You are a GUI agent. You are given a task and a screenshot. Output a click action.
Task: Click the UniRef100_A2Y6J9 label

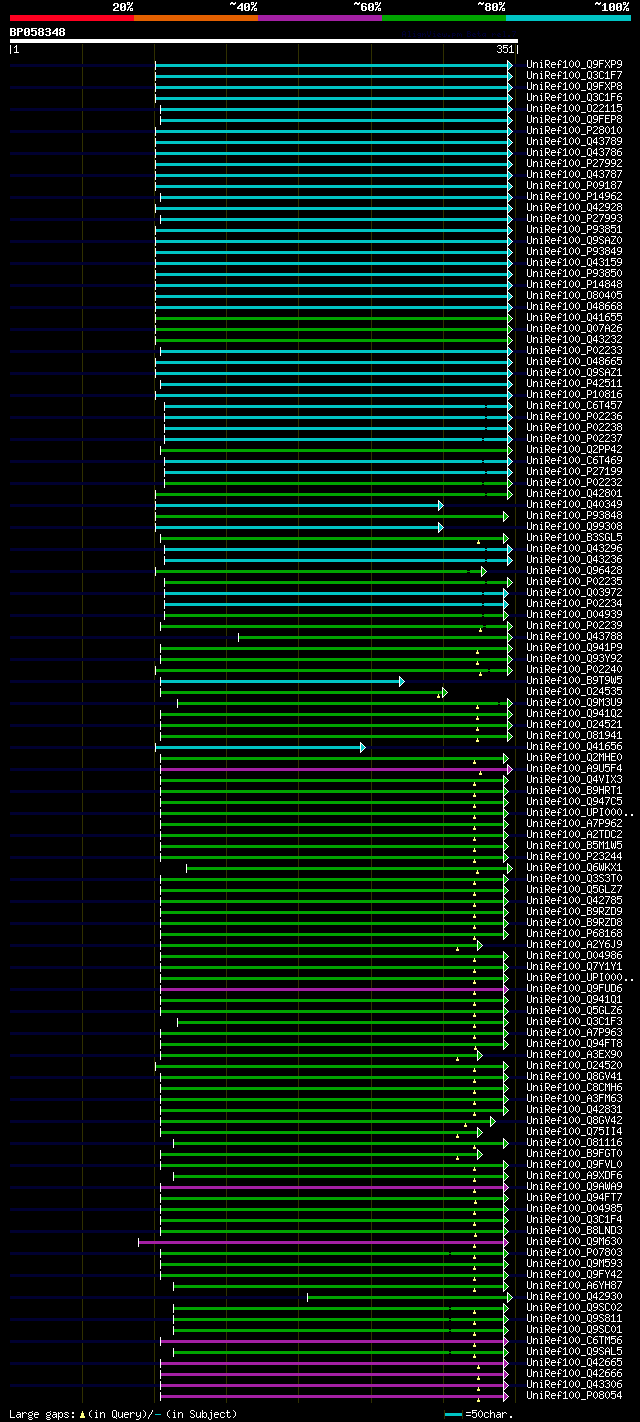pos(574,945)
